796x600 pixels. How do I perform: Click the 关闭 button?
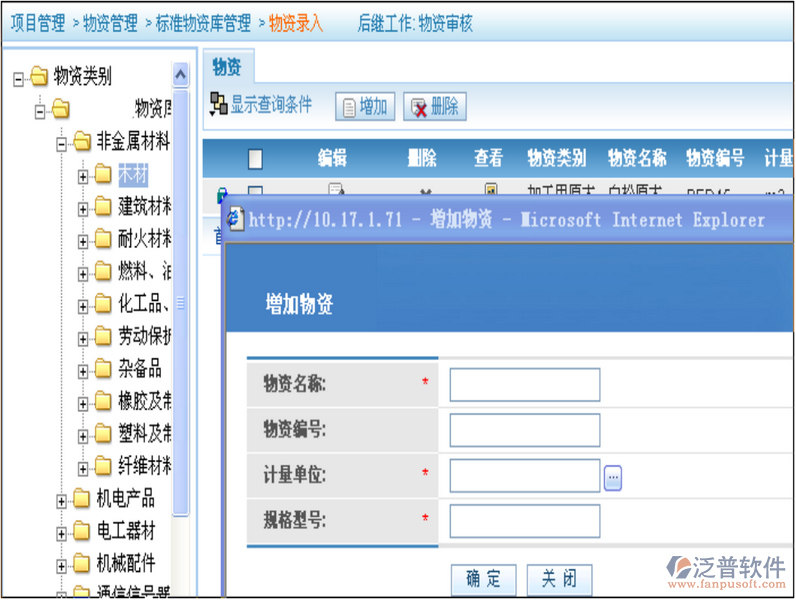pos(559,578)
